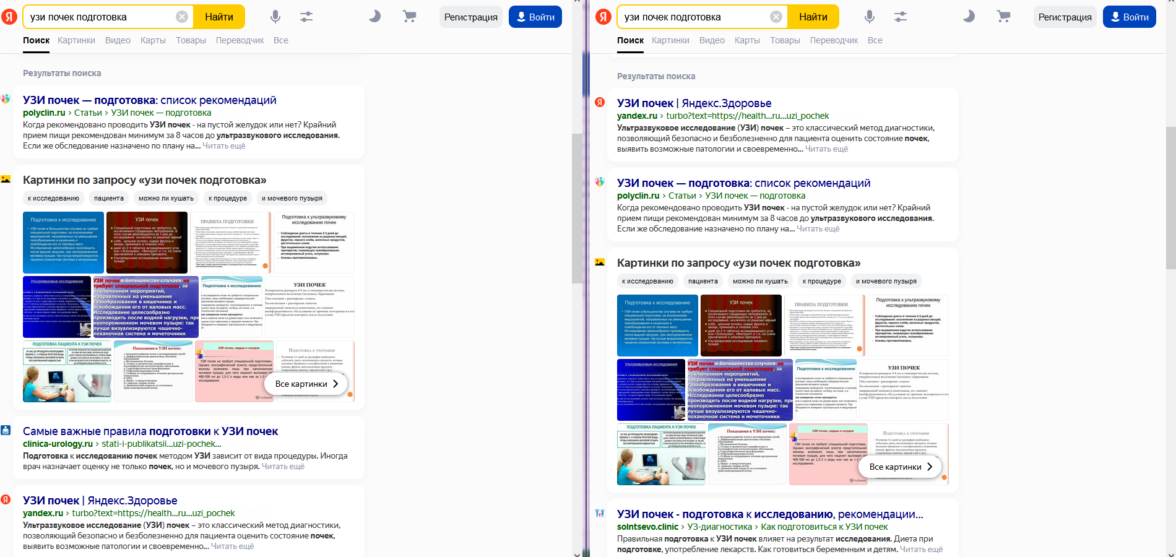Switch to 'Картинки' tab in left window
1176x557 pixels.
coord(77,40)
